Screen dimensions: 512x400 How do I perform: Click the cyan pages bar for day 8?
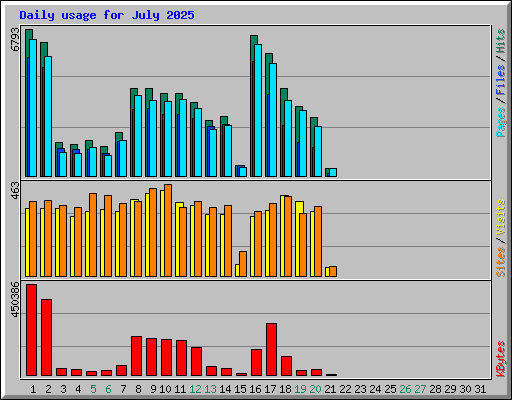click(138, 136)
